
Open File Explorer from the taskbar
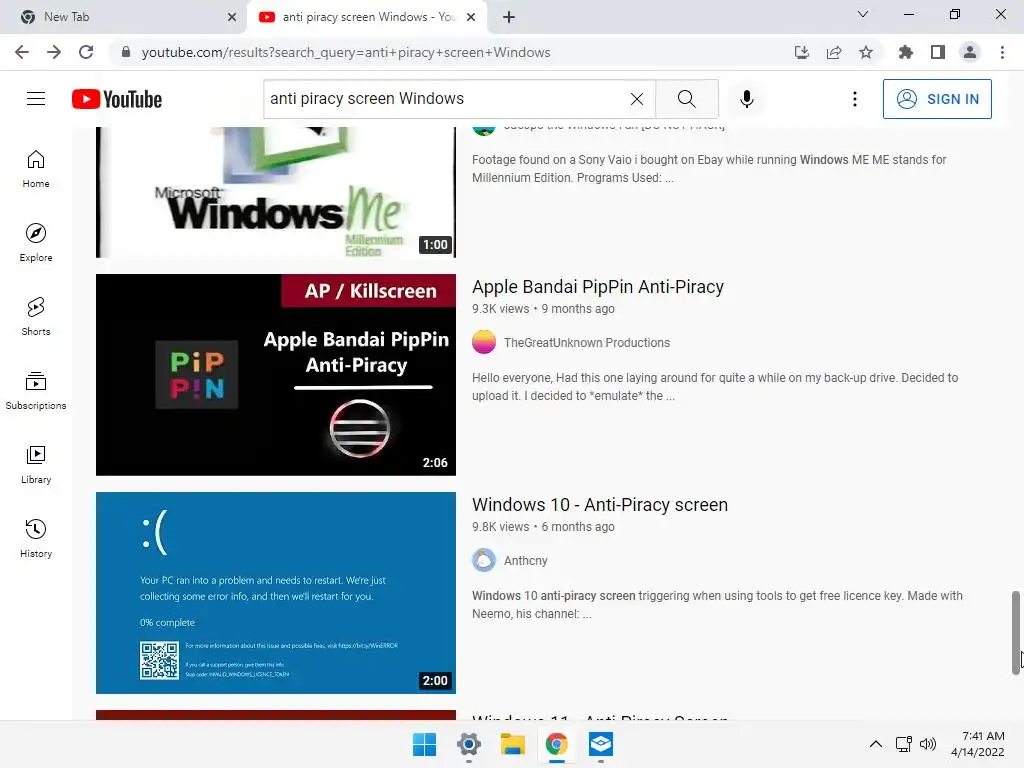coord(513,744)
